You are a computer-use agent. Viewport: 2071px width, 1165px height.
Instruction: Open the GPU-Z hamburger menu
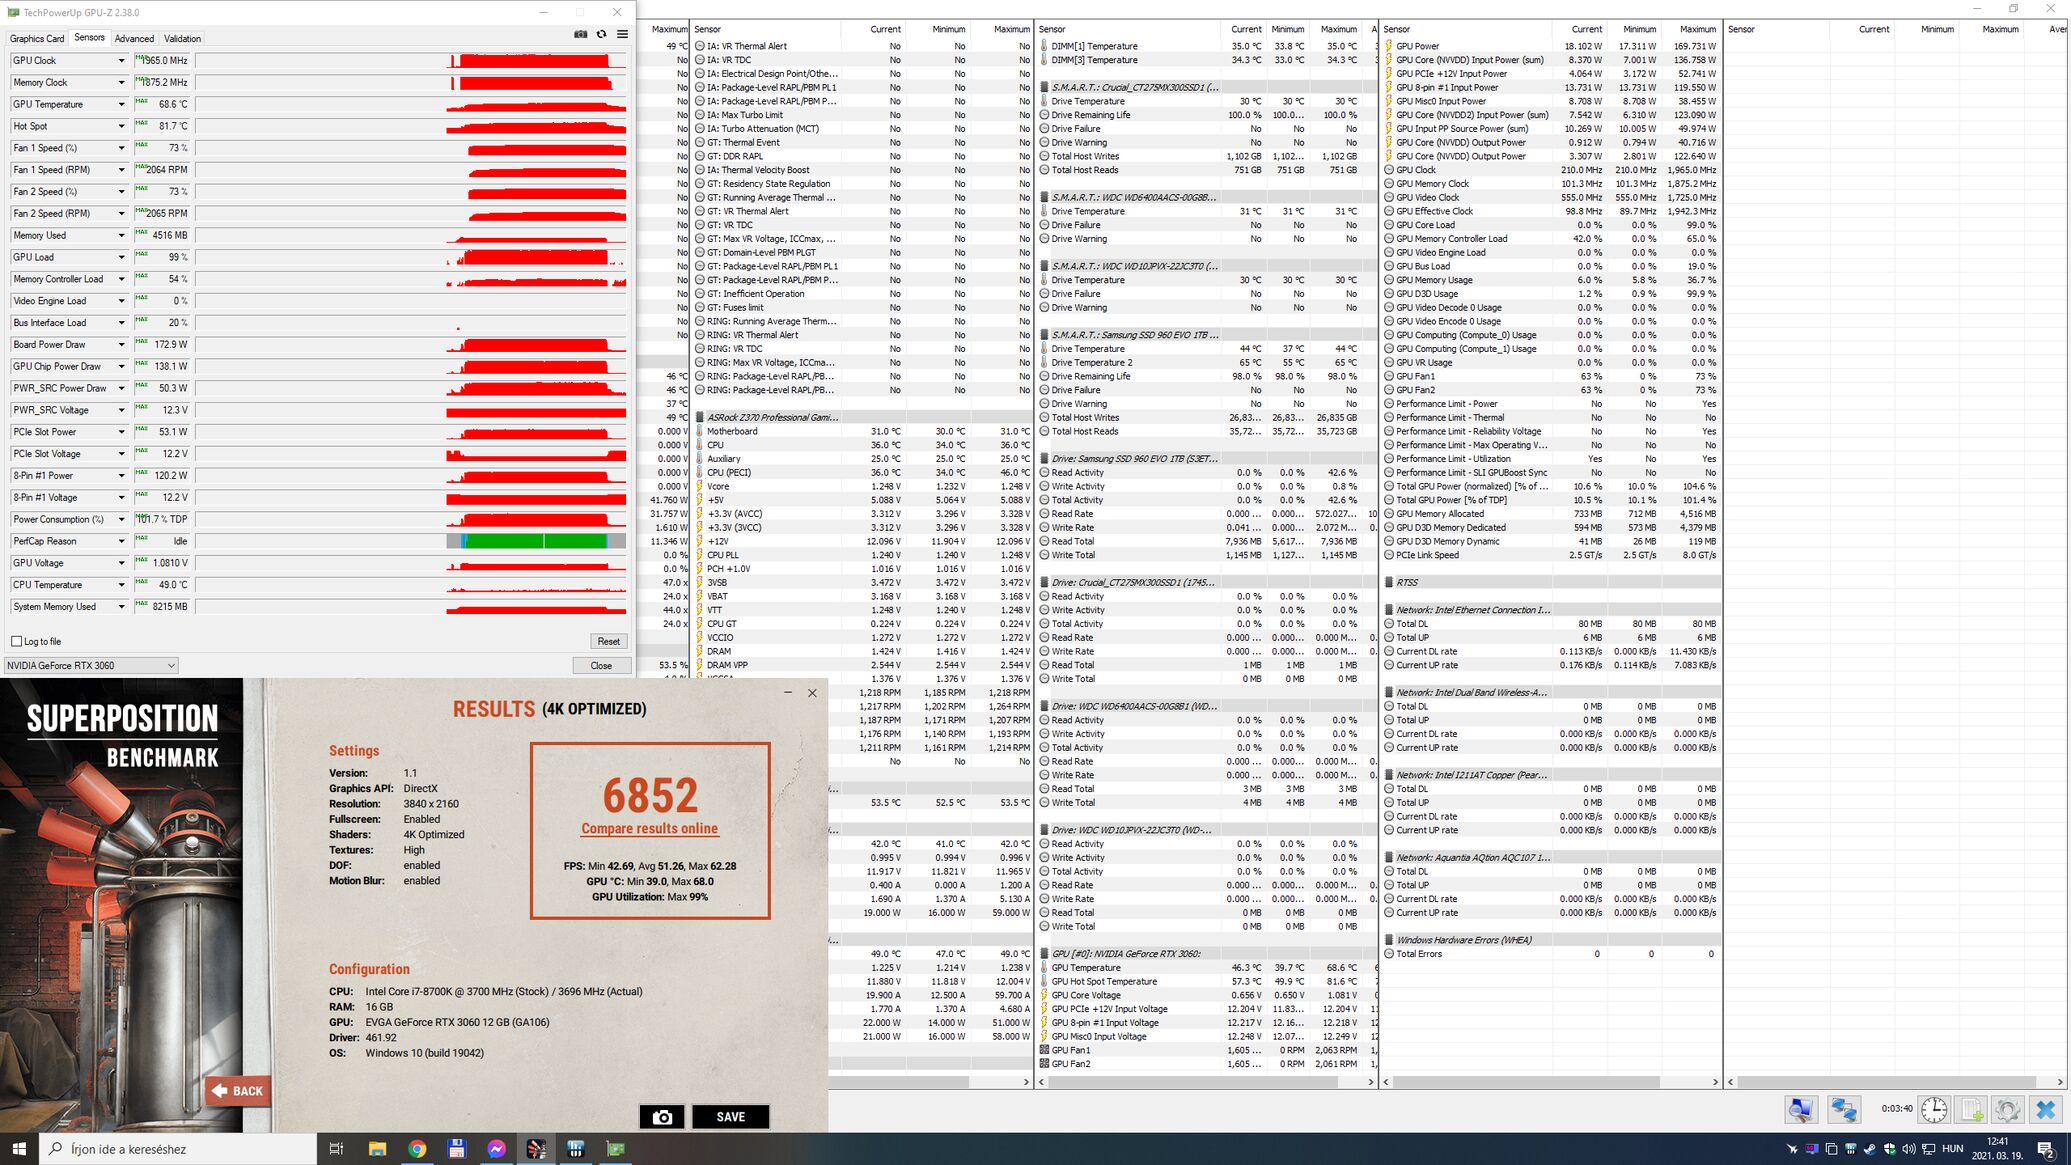pyautogui.click(x=622, y=34)
